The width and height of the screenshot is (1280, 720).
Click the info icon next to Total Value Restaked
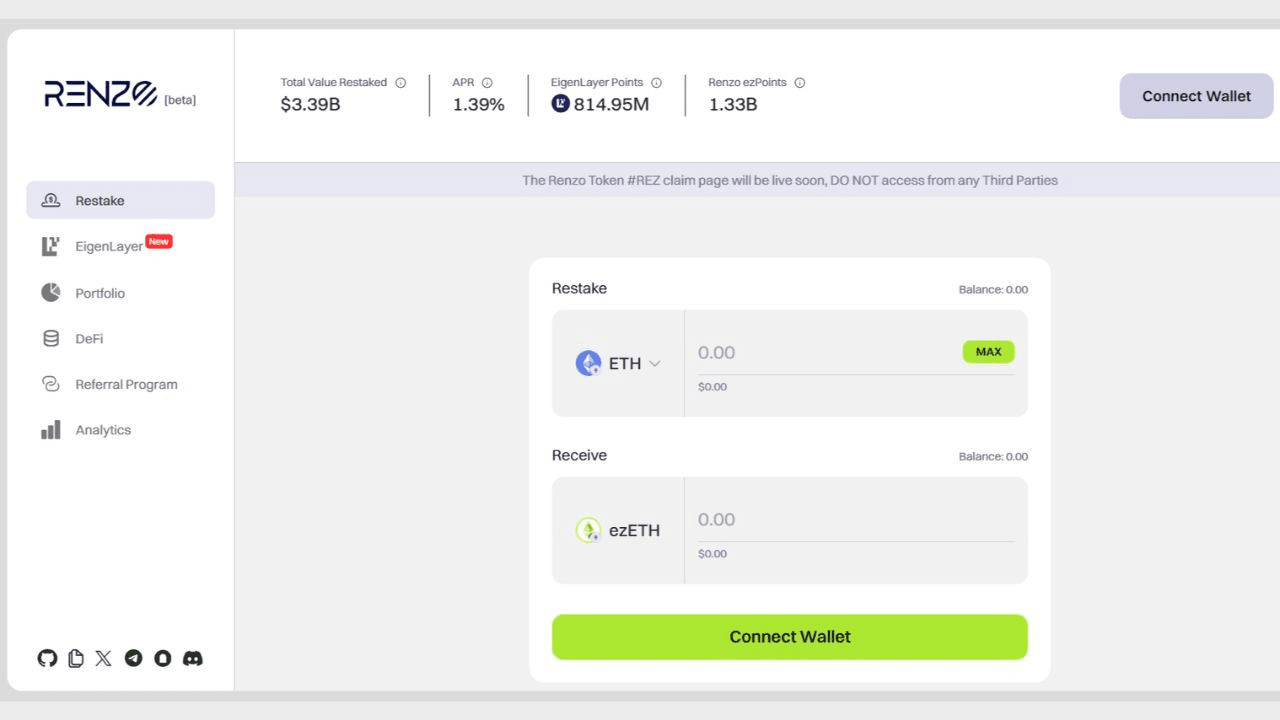tap(401, 83)
